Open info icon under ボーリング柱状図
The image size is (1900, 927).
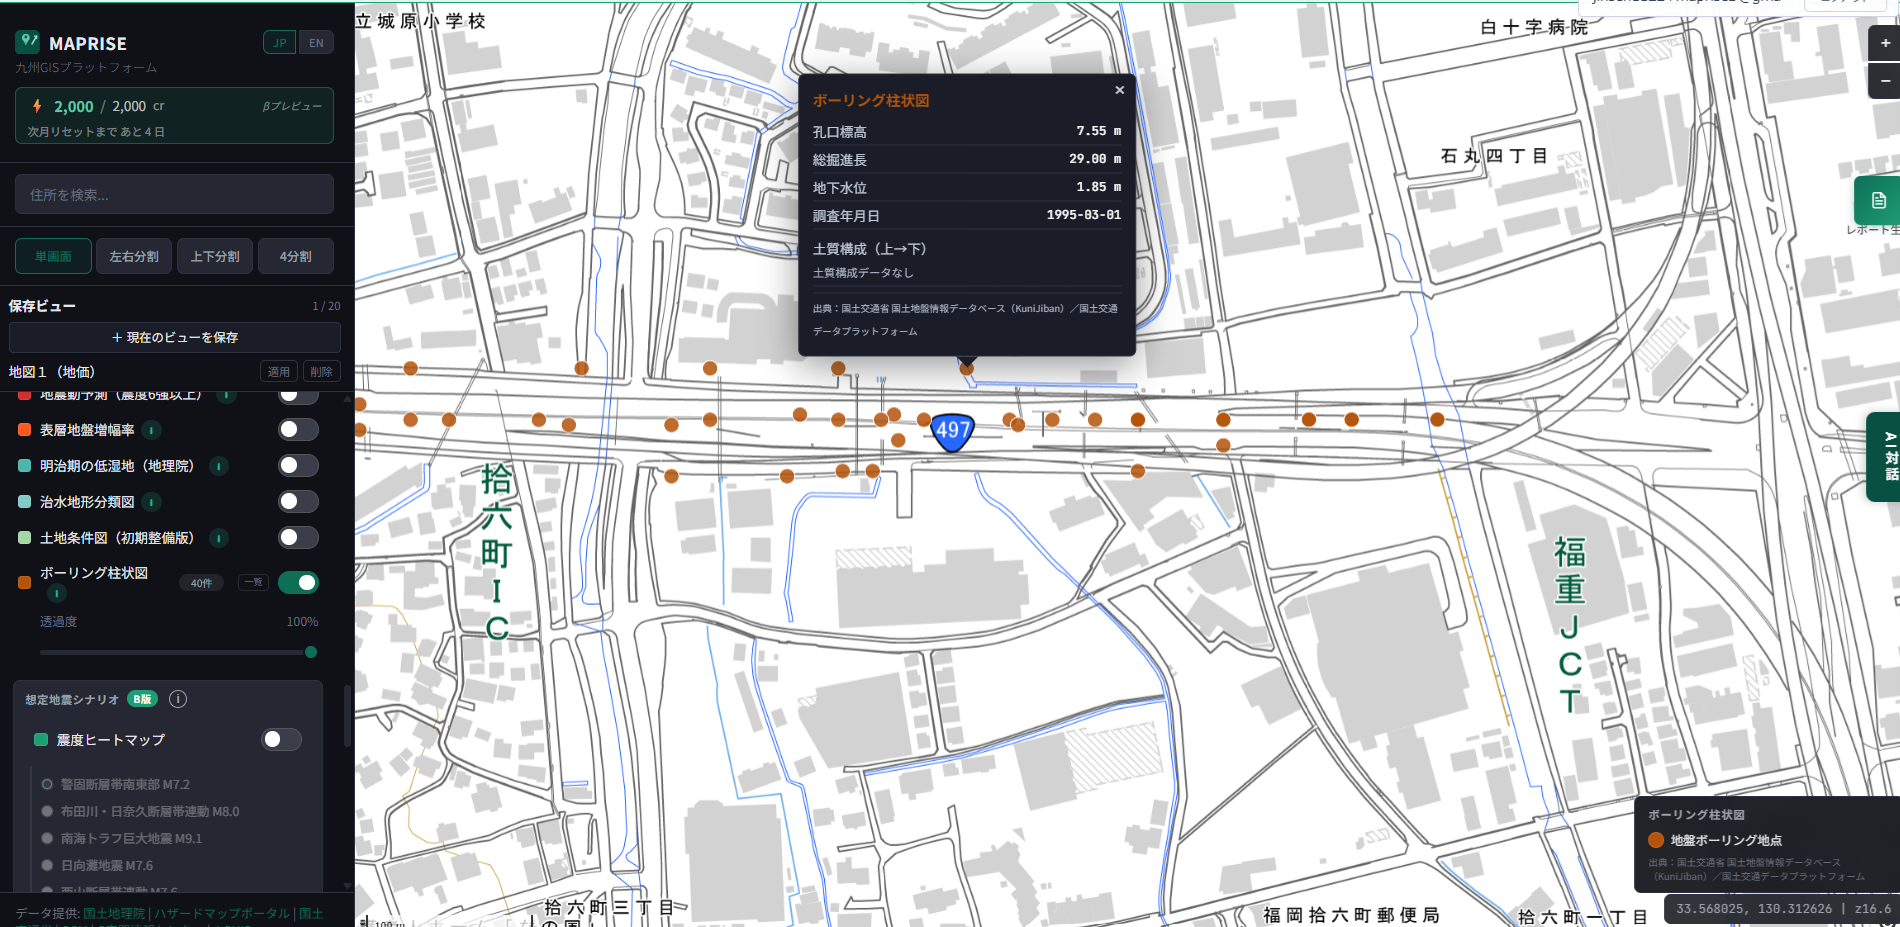tap(57, 594)
